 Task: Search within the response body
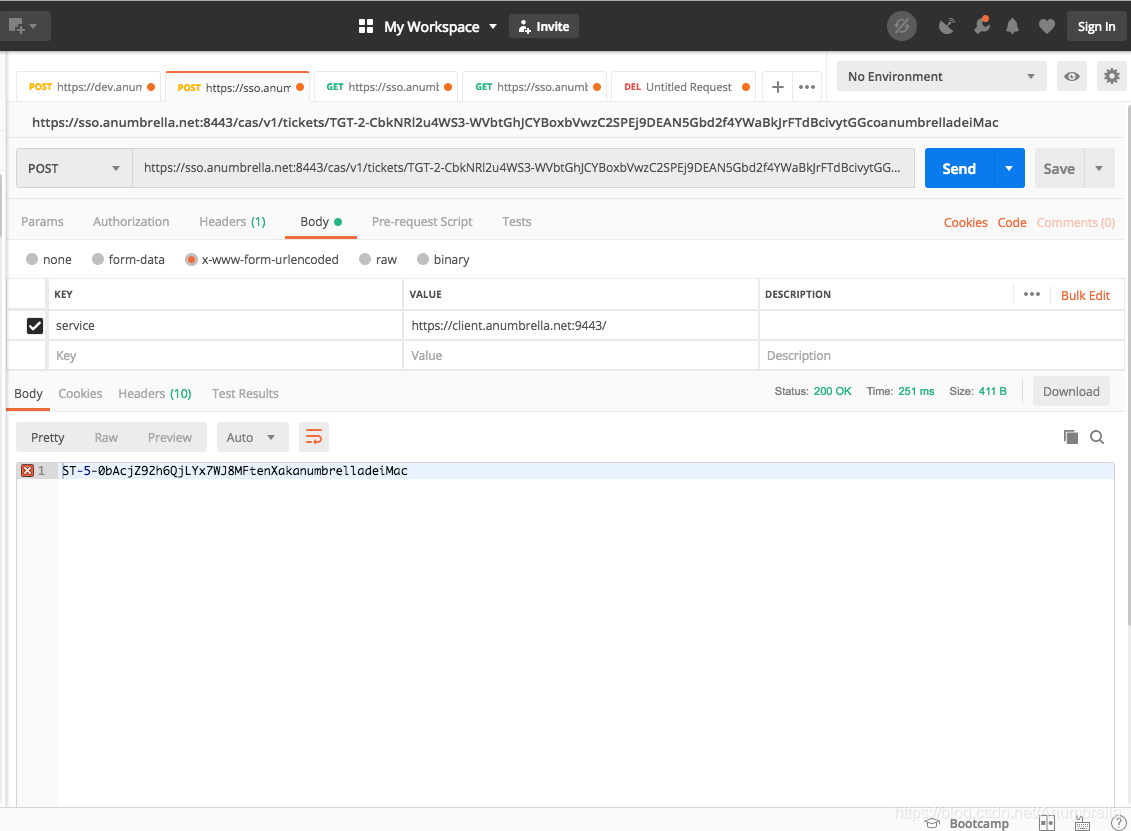[1097, 437]
